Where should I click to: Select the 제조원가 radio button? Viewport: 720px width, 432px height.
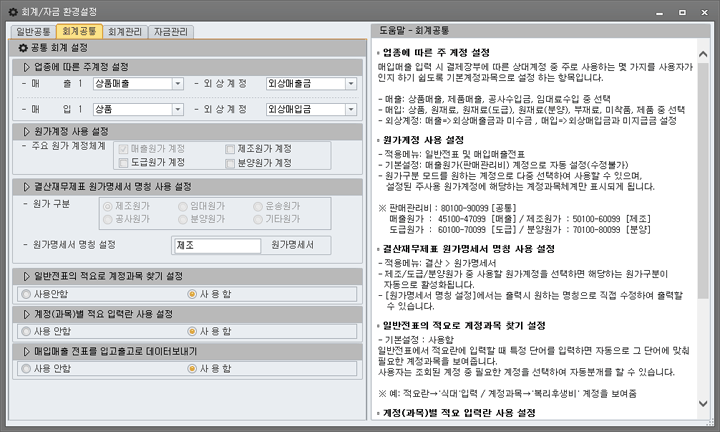pos(108,207)
